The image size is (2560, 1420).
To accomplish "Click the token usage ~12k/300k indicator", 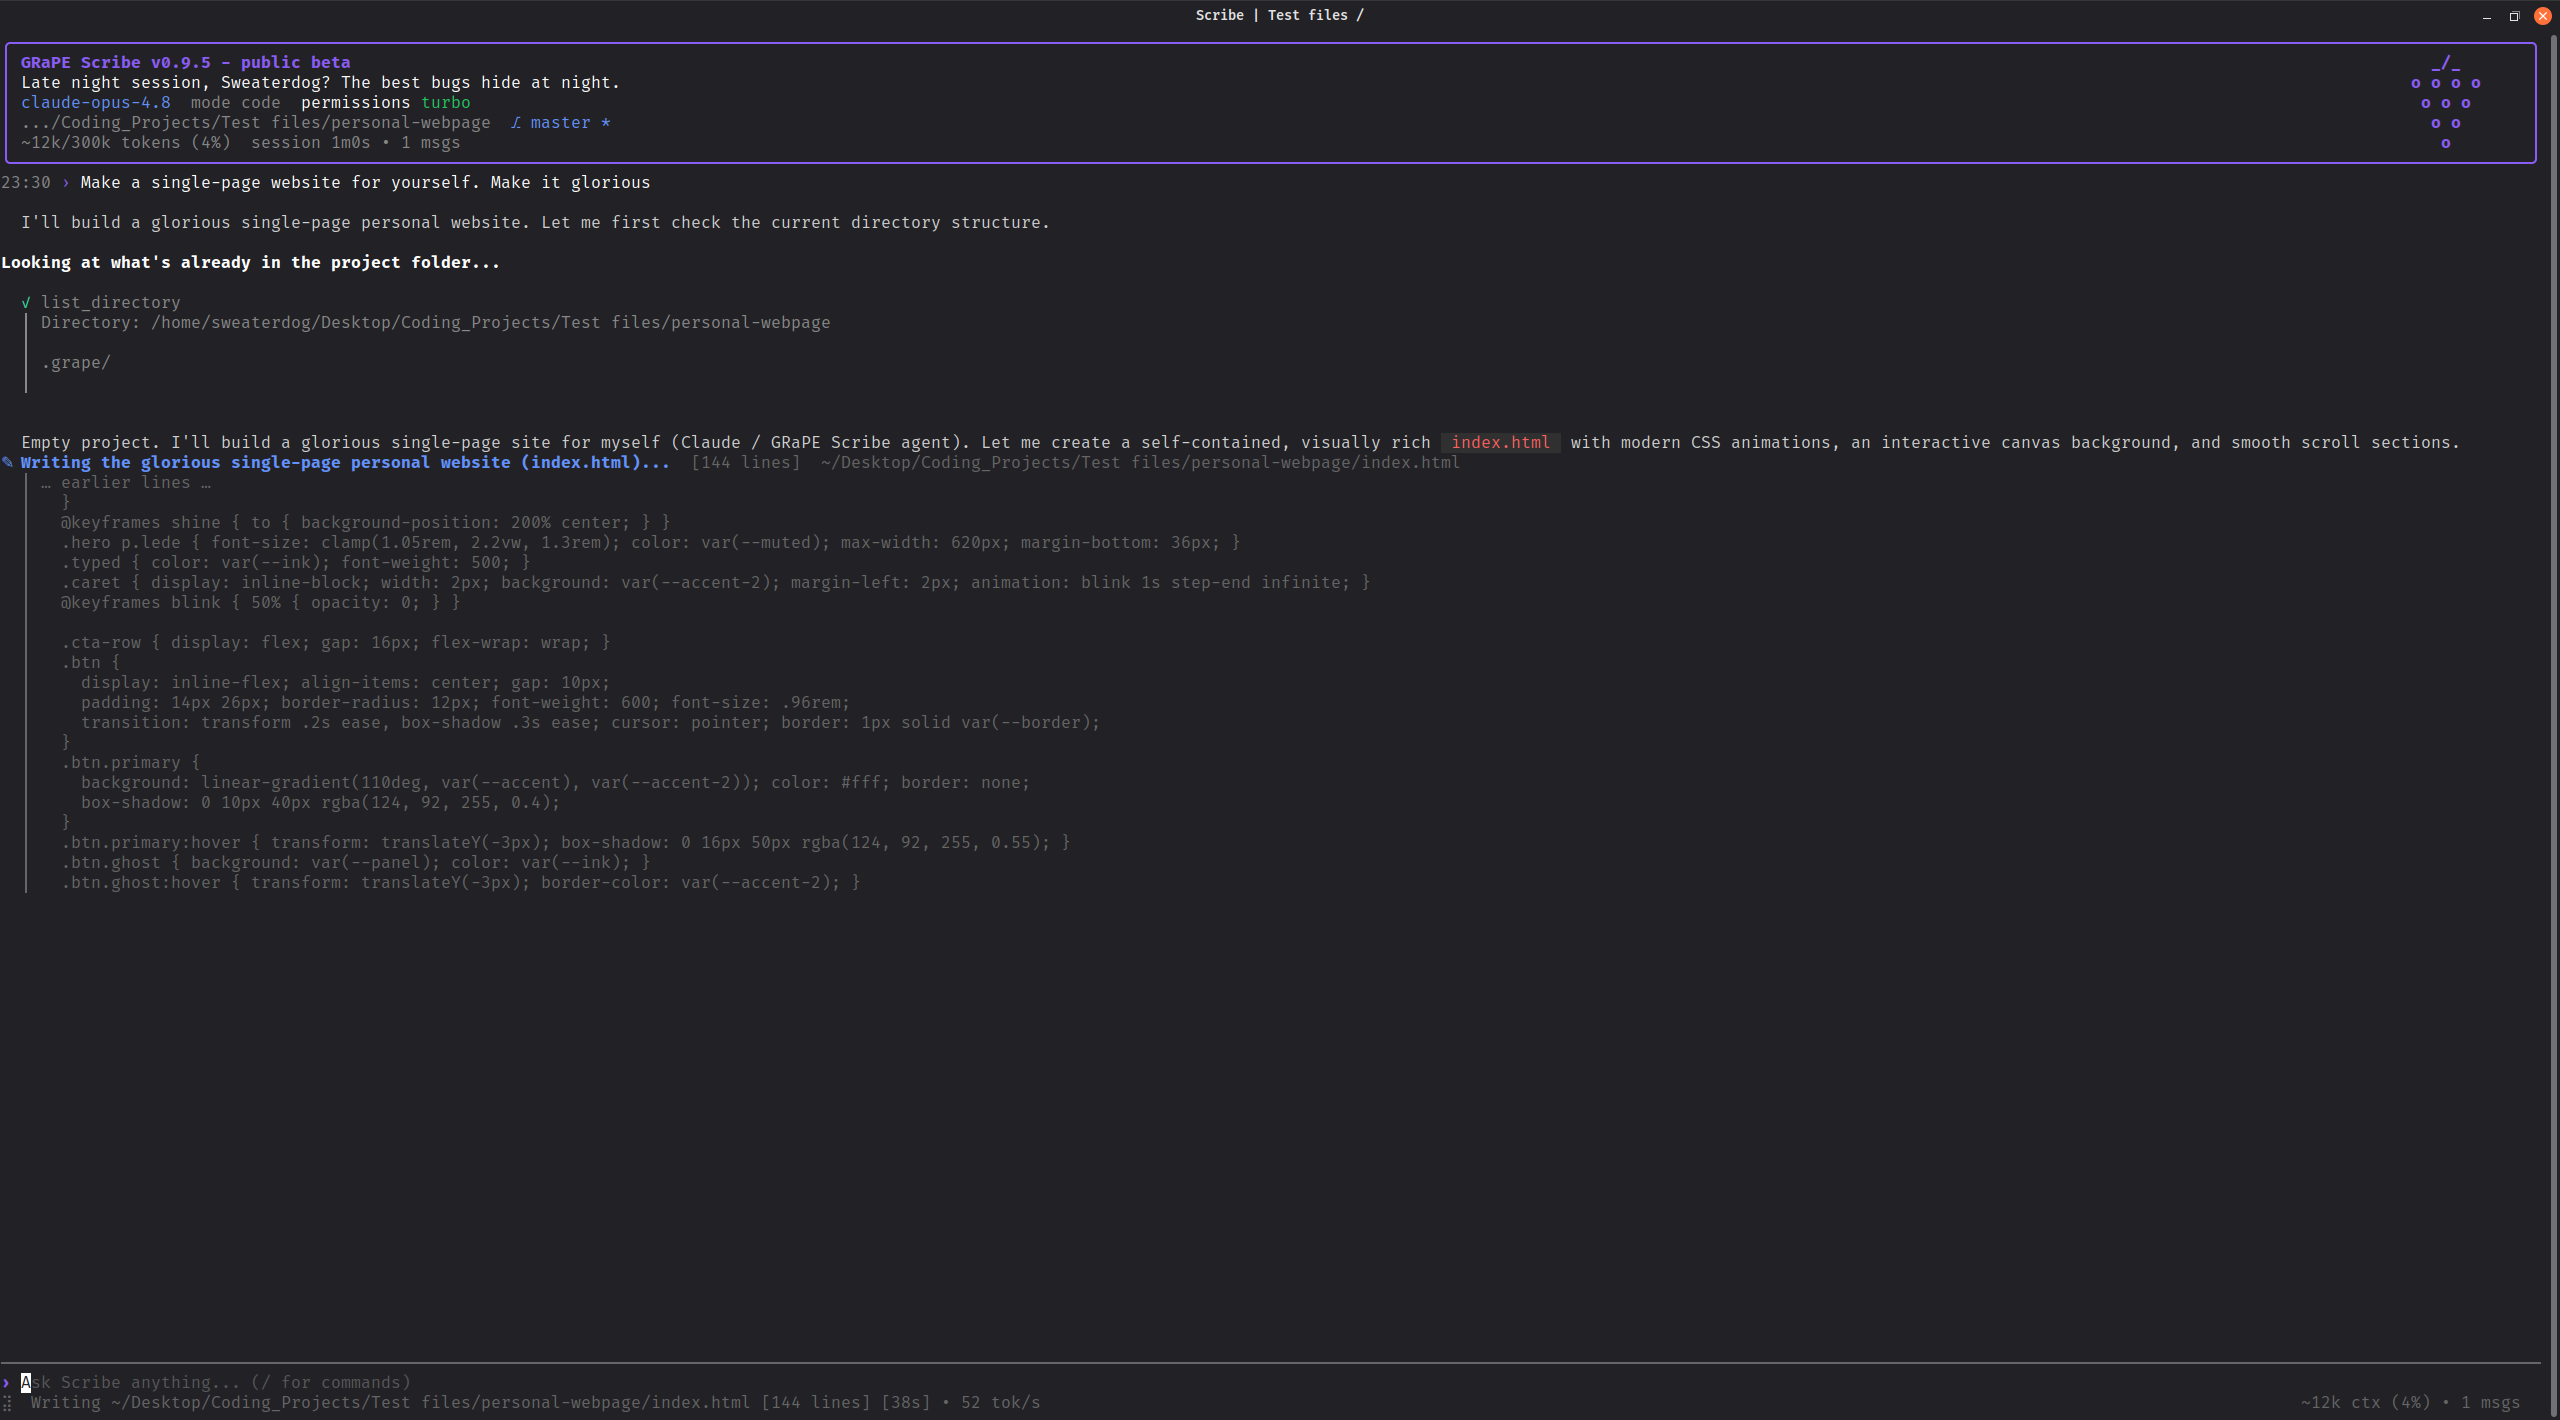I will (126, 142).
